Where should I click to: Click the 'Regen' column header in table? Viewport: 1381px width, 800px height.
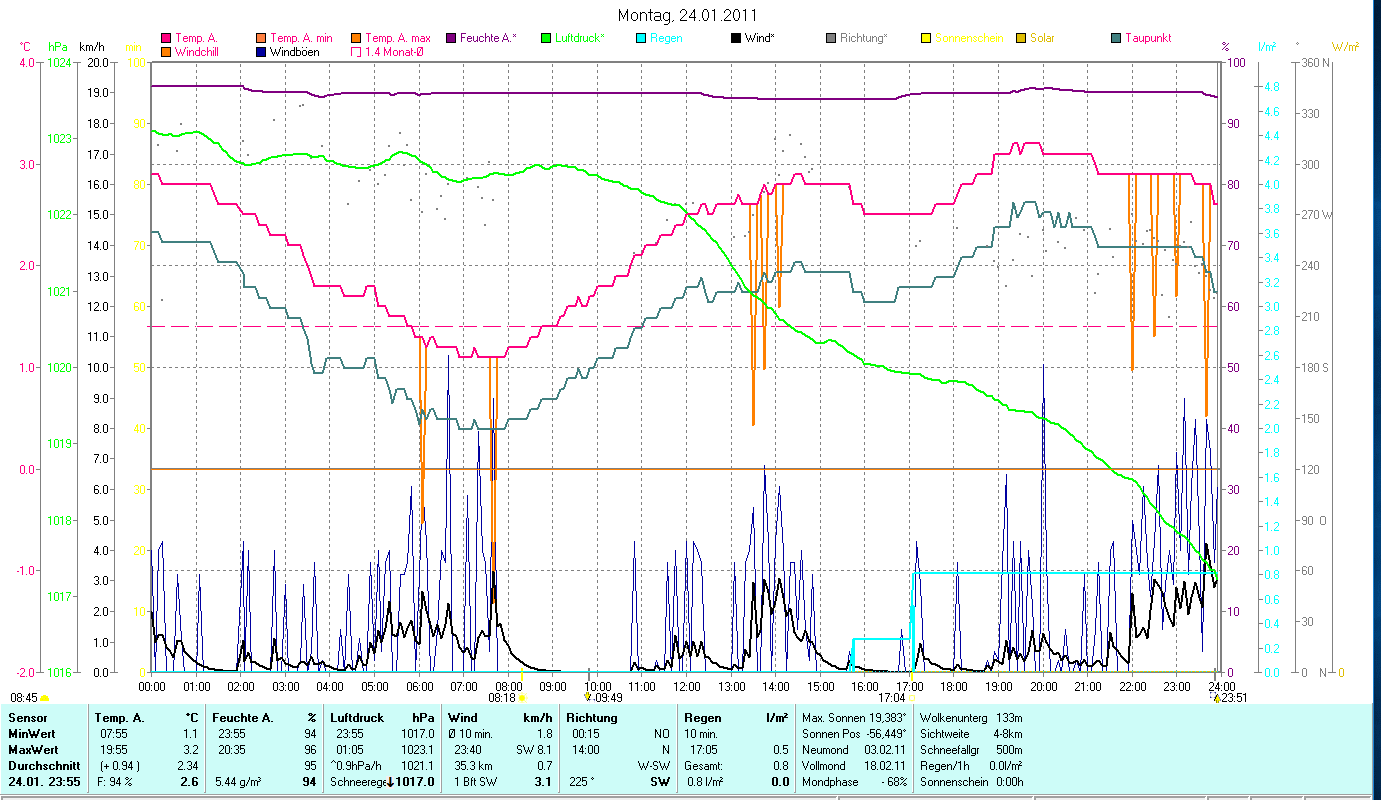703,718
